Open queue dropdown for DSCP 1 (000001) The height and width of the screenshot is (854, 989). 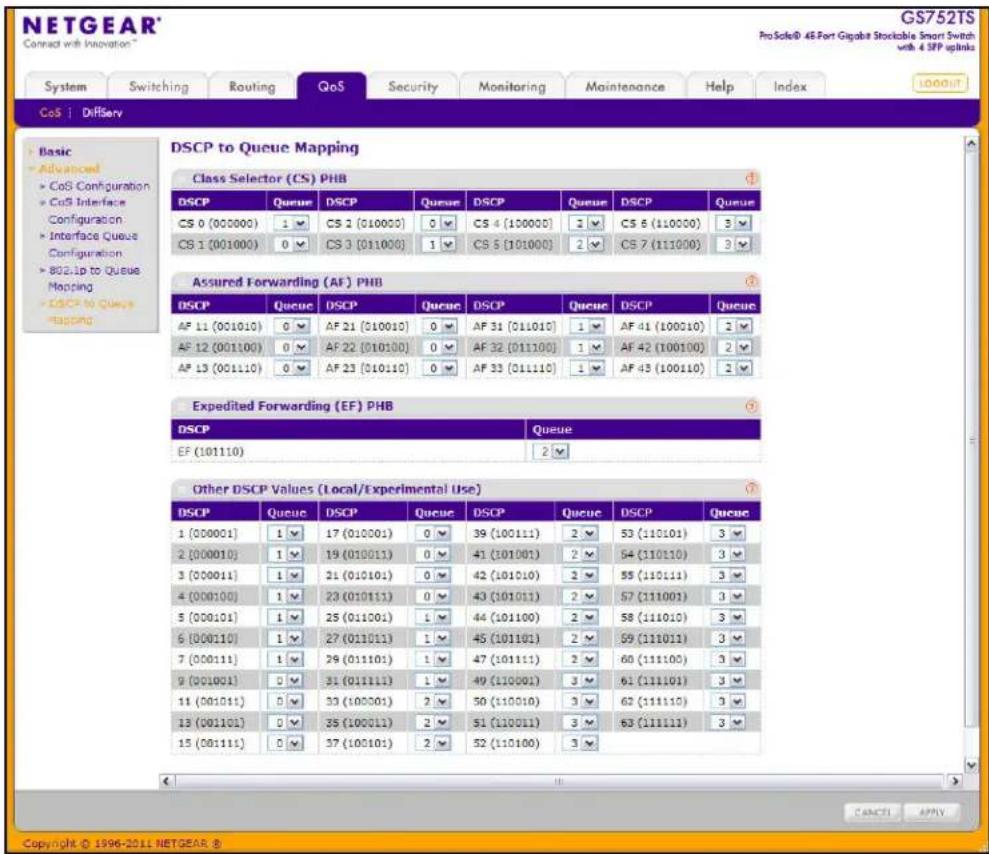click(x=286, y=534)
